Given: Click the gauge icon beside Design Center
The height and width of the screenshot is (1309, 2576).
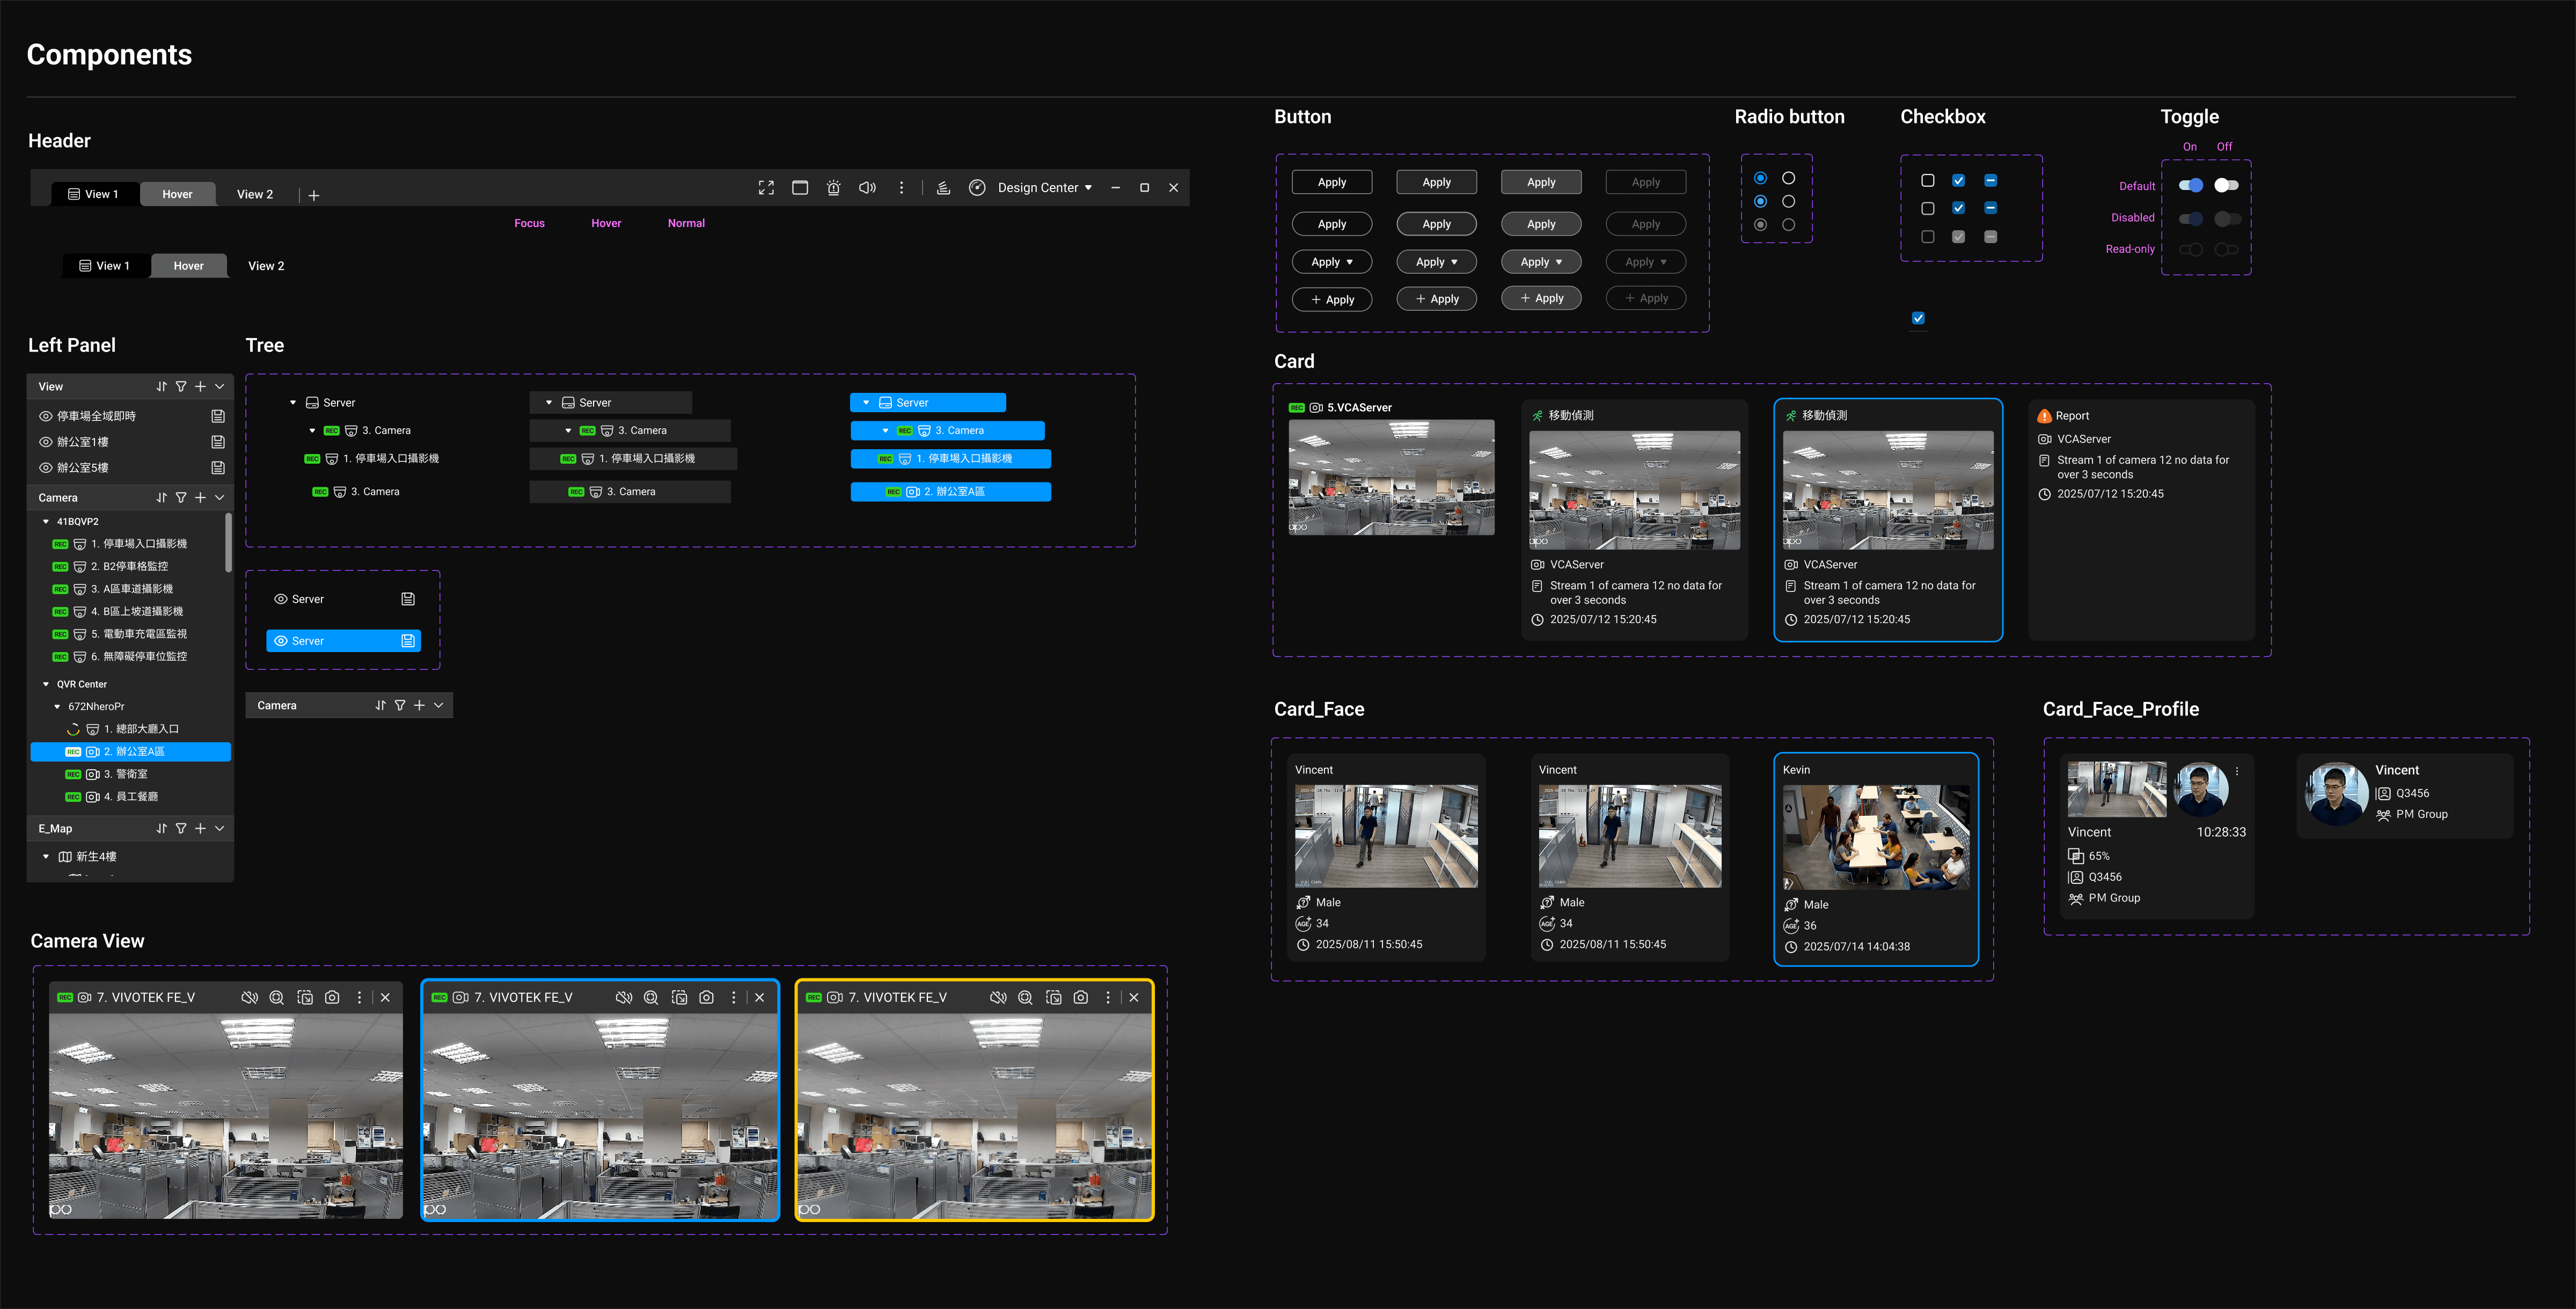Looking at the screenshot, I should click(x=977, y=188).
